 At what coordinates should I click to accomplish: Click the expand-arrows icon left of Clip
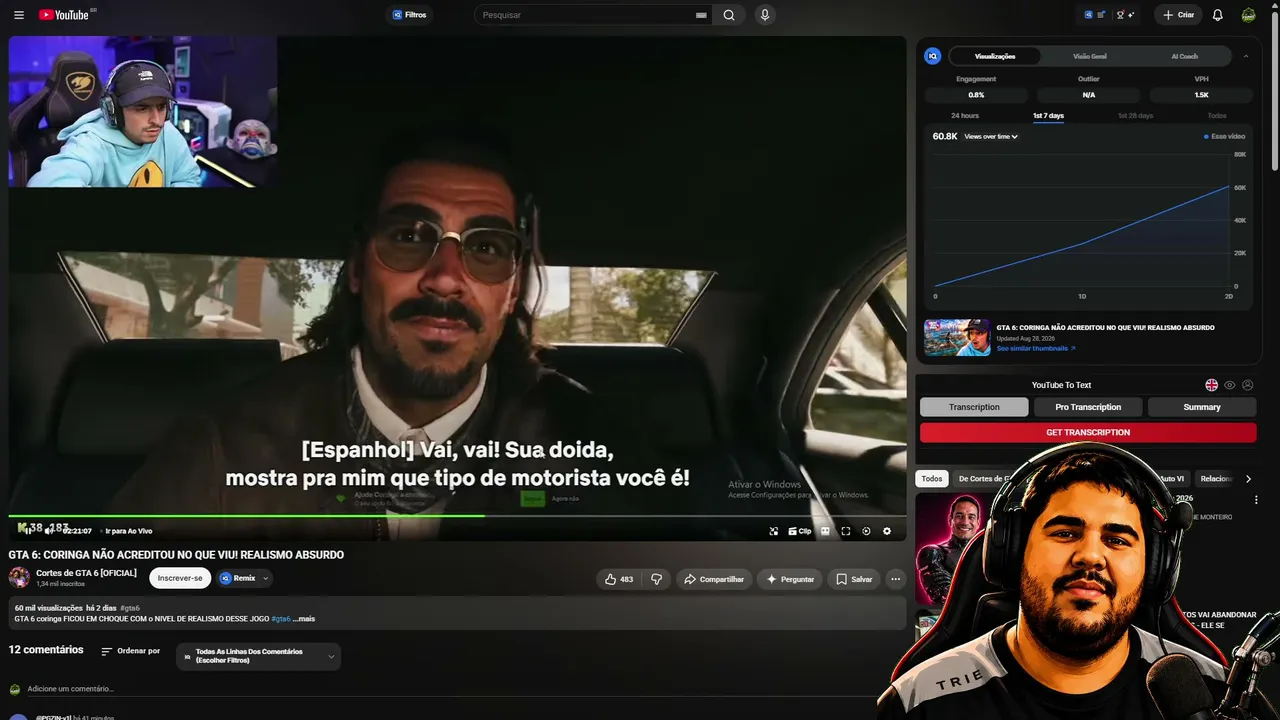point(774,531)
